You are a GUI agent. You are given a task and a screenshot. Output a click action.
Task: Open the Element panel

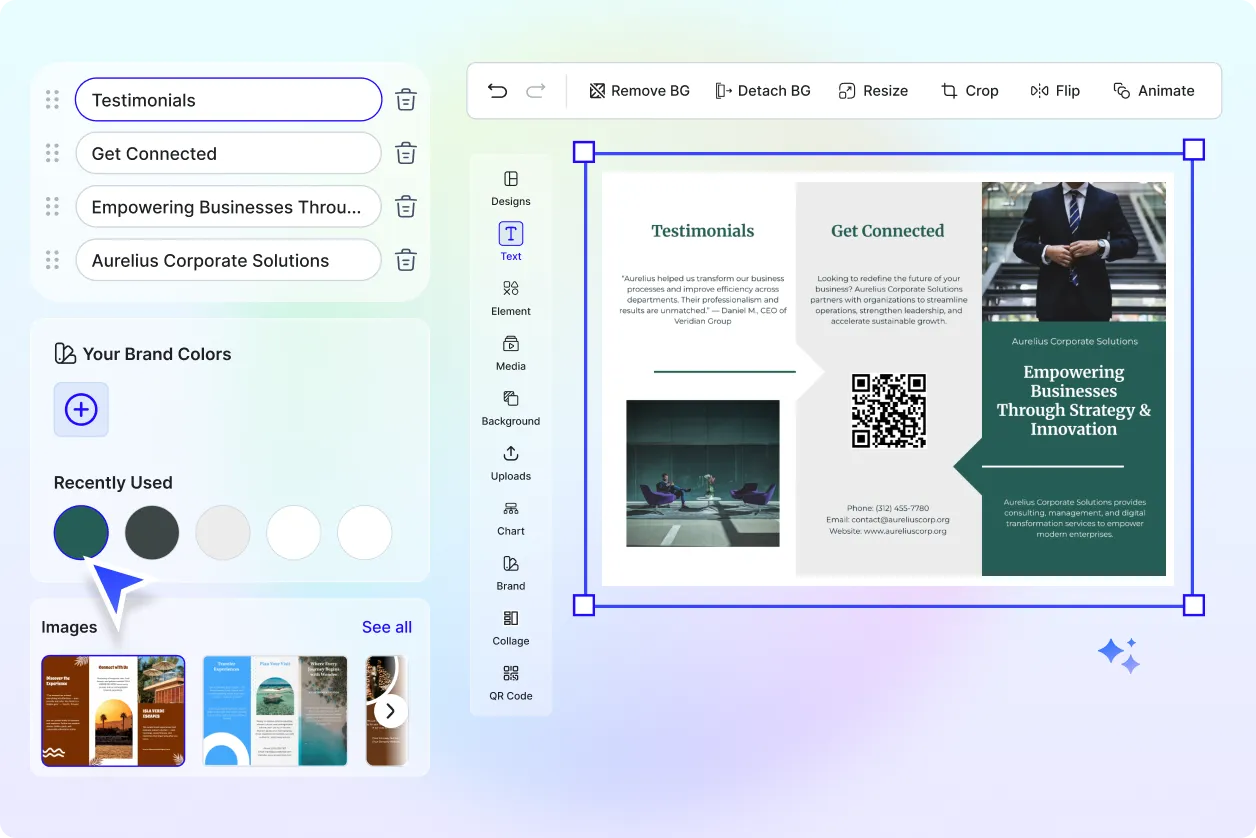pyautogui.click(x=510, y=299)
